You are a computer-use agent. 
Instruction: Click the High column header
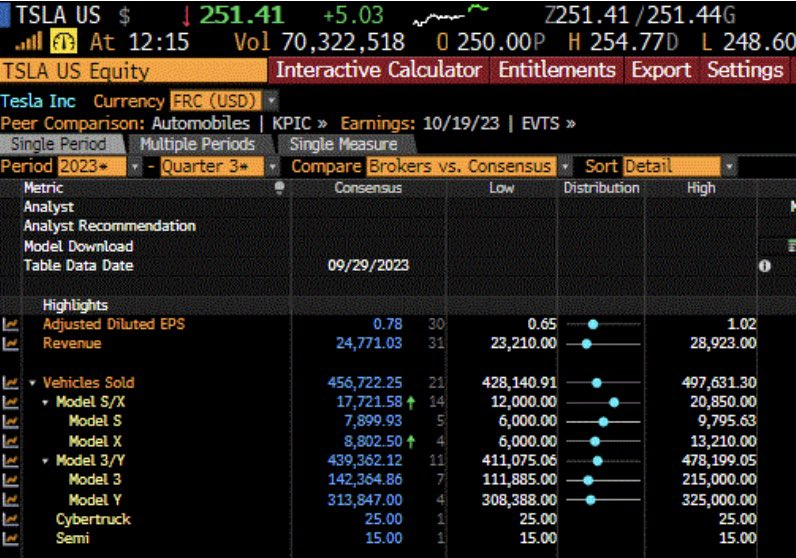pos(701,188)
